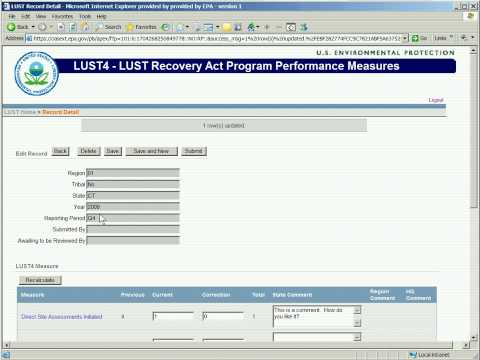Viewport: 480px width, 360px height.
Task: Open the Favorites star toolbar button
Action: click(141, 27)
